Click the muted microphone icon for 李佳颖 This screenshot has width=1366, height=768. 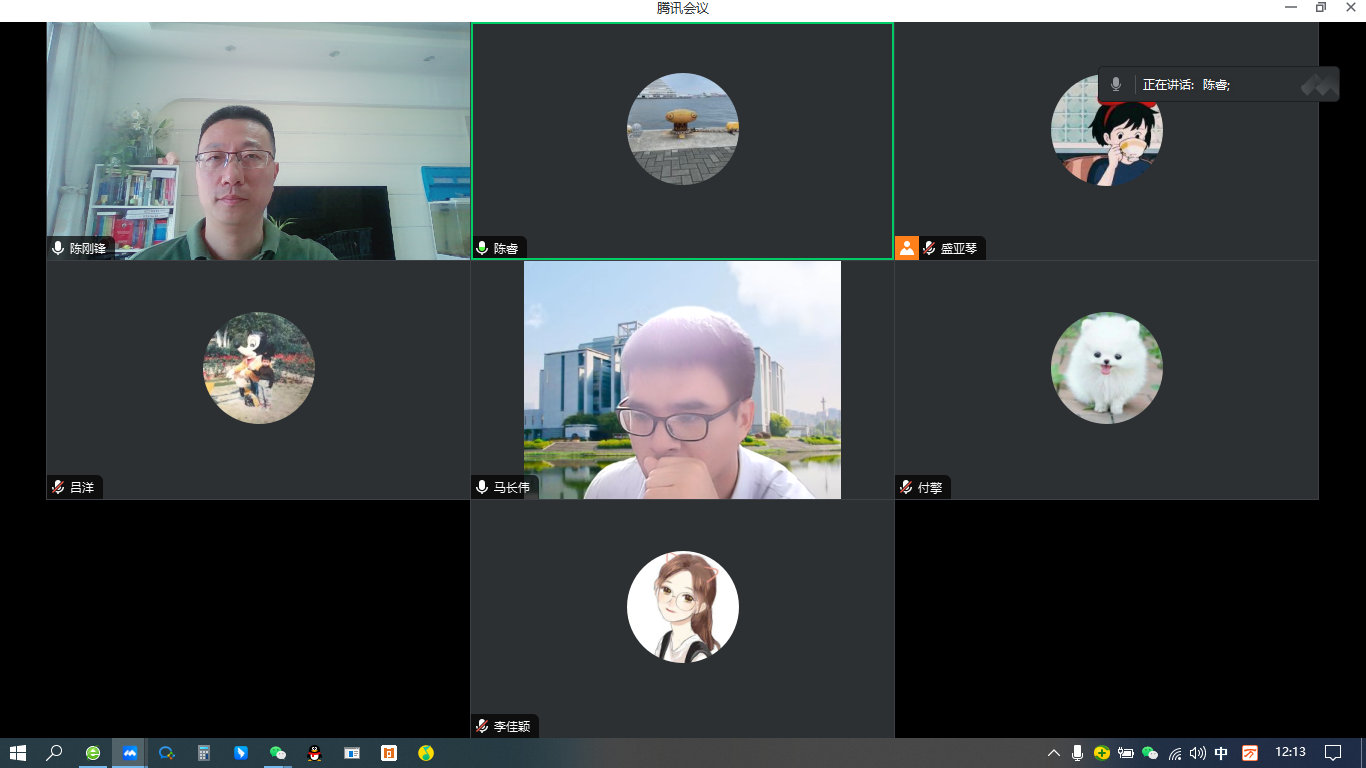click(x=482, y=727)
